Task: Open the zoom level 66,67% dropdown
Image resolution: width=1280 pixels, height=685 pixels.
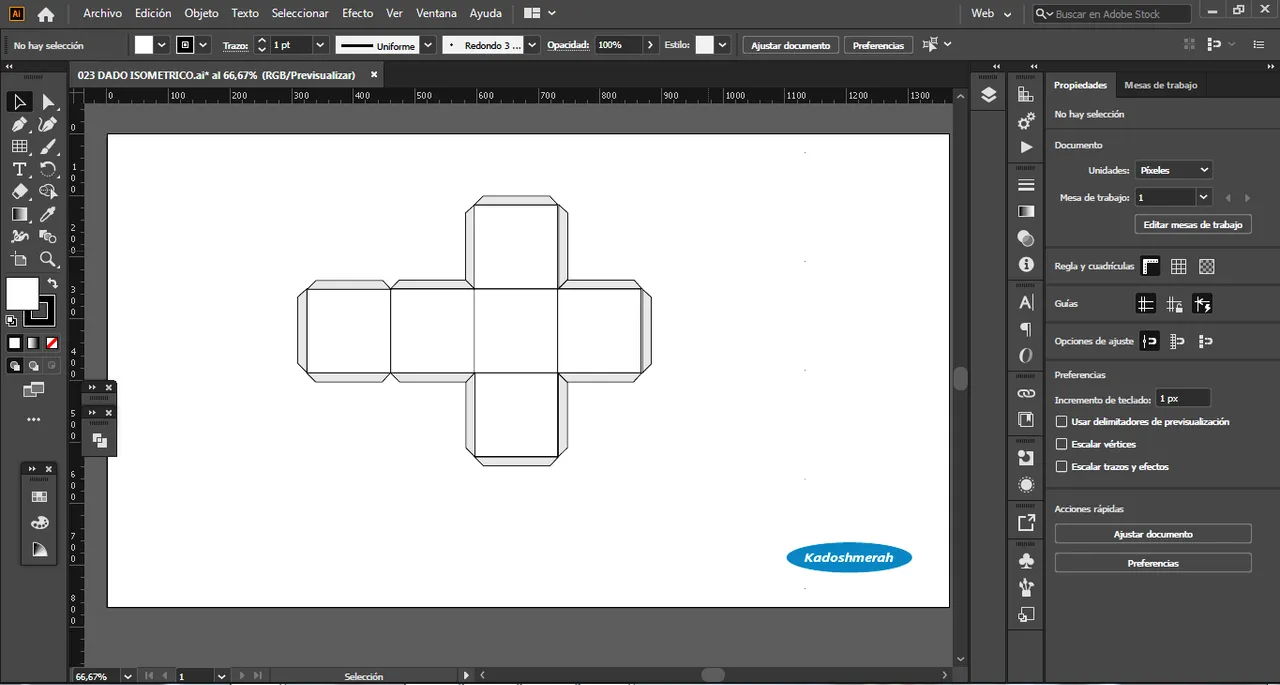Action: [127, 677]
